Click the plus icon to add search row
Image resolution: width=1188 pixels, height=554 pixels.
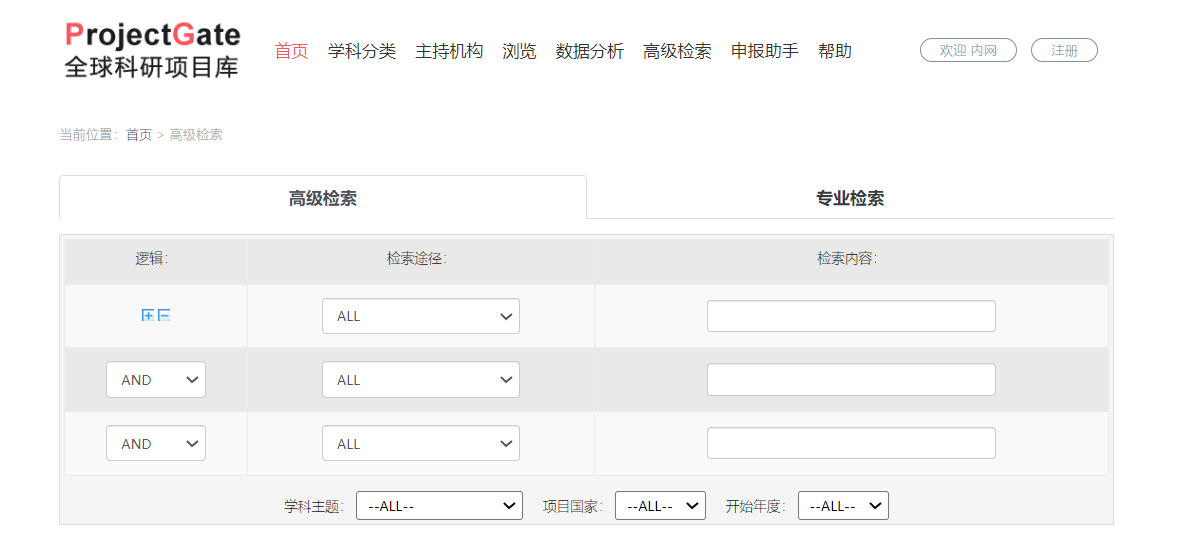(148, 316)
